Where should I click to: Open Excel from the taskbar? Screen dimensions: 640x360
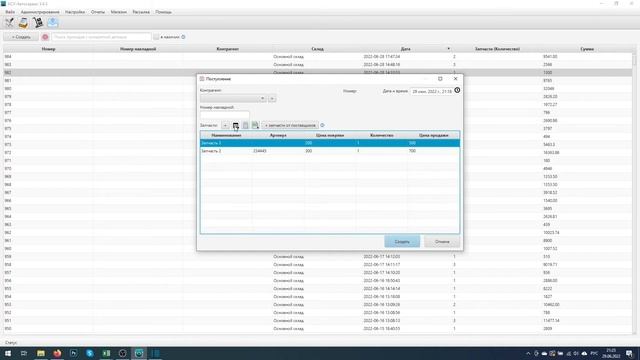[x=106, y=353]
